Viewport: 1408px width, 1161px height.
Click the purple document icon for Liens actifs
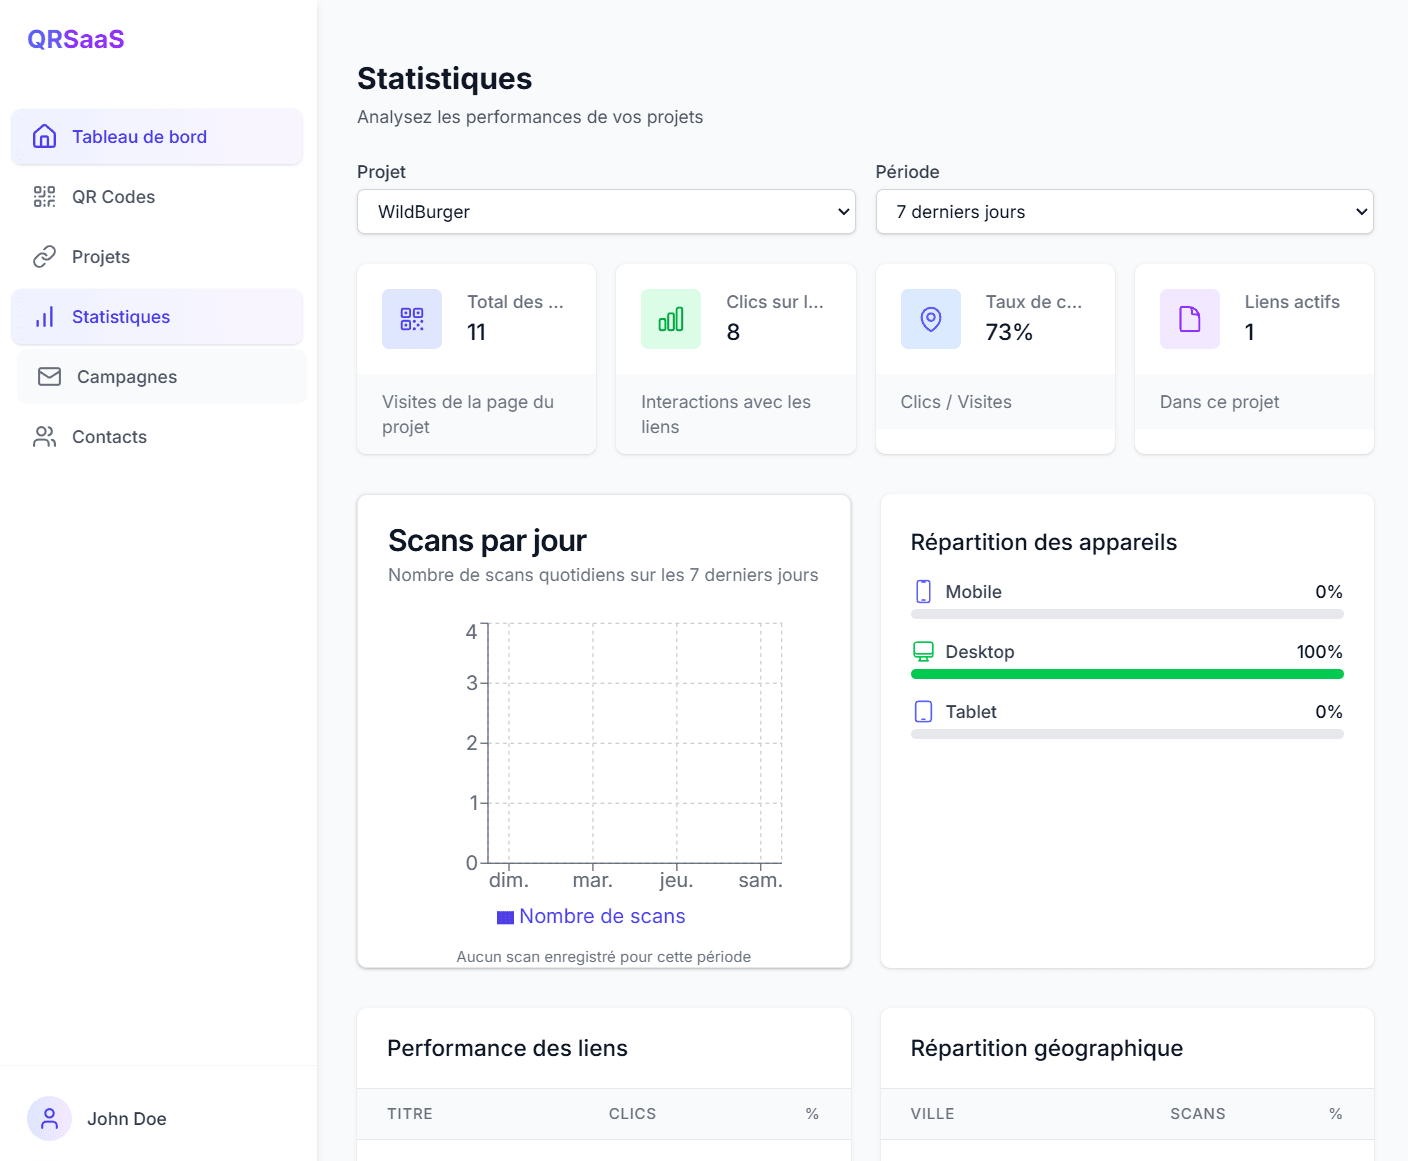pyautogui.click(x=1189, y=319)
